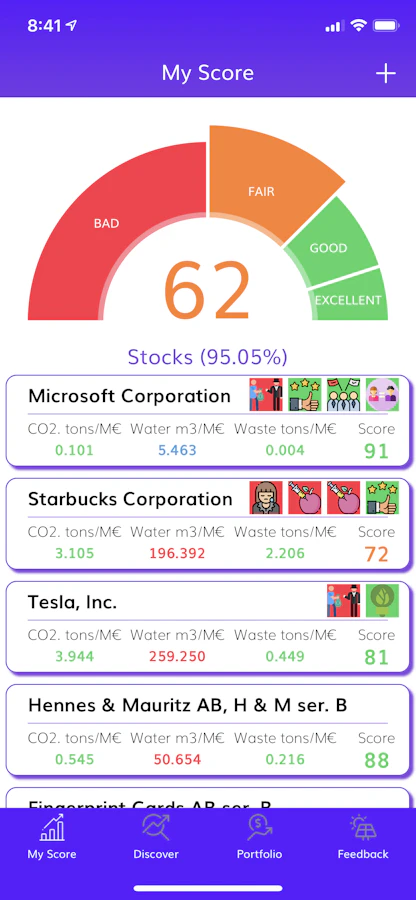Viewport: 416px width, 900px height.
Task: Tap Starbucks' first syringe apple badge
Action: [304, 498]
